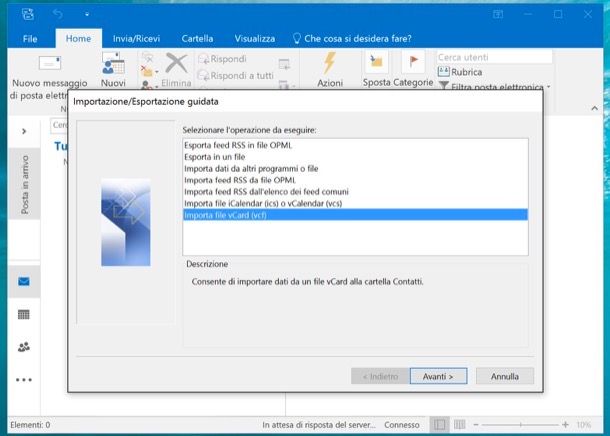Click the Nuovi elementi icon
Viewport: 610px width, 436px height.
point(113,63)
